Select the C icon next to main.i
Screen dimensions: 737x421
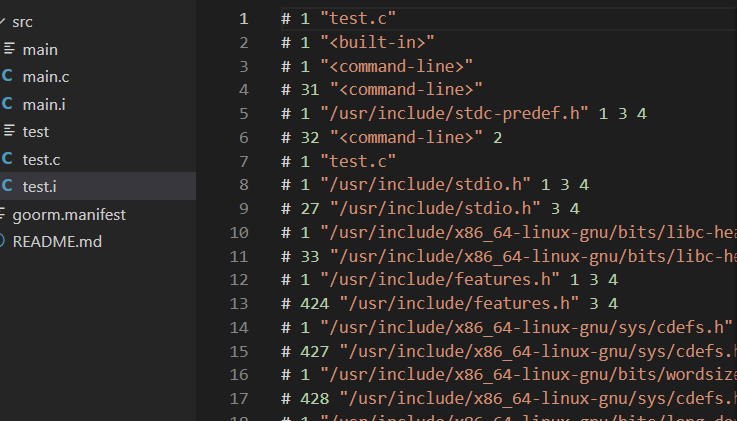pyautogui.click(x=8, y=104)
